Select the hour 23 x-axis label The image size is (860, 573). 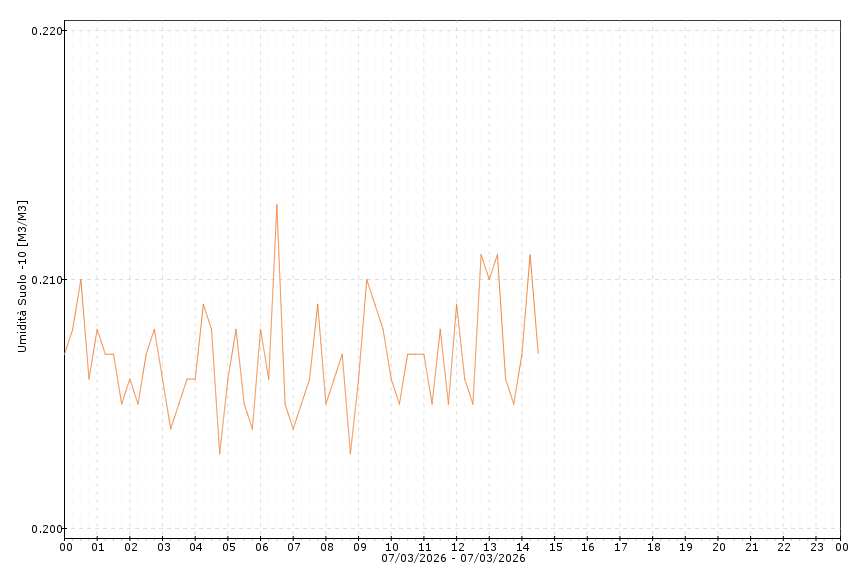816,547
